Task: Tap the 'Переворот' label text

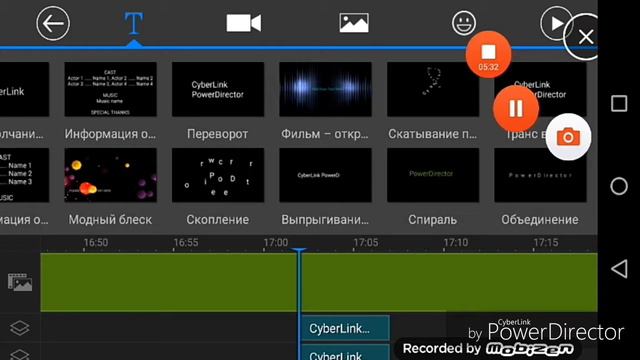Action: 218,134
